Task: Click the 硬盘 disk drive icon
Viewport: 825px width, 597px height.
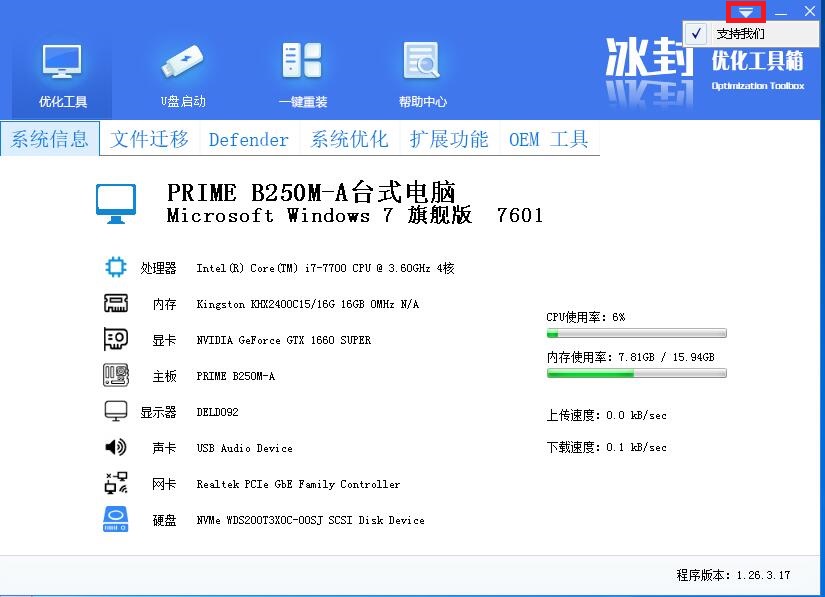Action: (x=116, y=520)
